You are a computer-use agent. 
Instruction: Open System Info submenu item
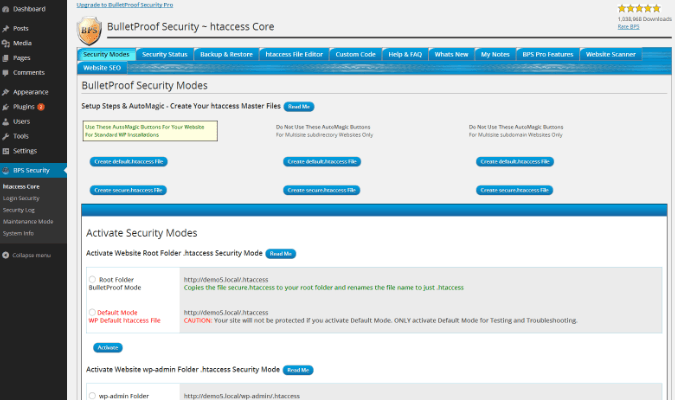pos(18,233)
